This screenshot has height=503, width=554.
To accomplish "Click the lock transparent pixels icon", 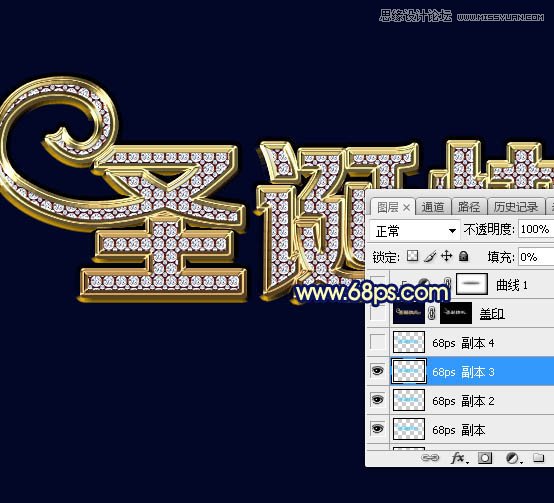I will click(x=413, y=256).
